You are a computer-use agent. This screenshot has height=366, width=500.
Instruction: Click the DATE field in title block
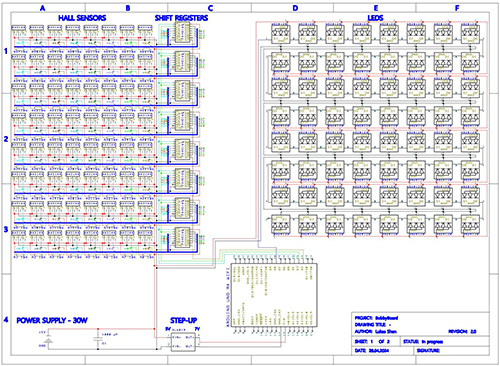[372, 351]
